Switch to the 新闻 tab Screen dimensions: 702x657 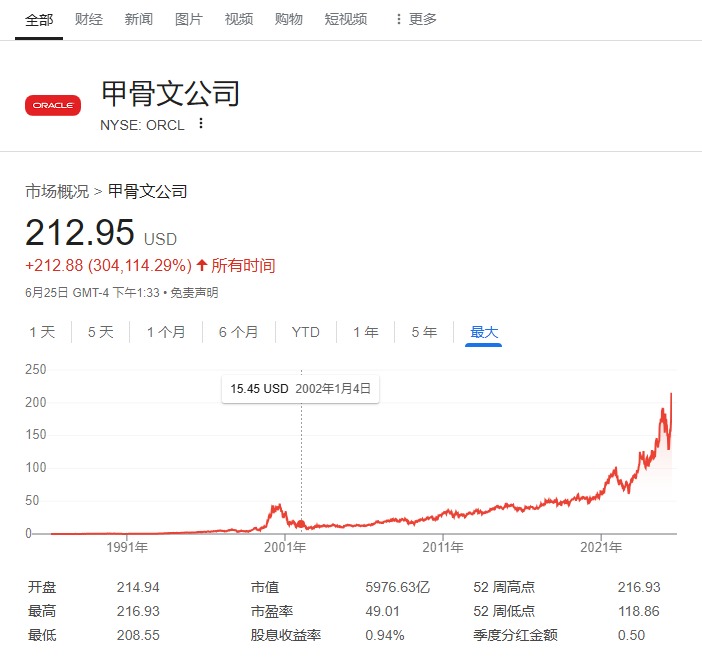[139, 19]
